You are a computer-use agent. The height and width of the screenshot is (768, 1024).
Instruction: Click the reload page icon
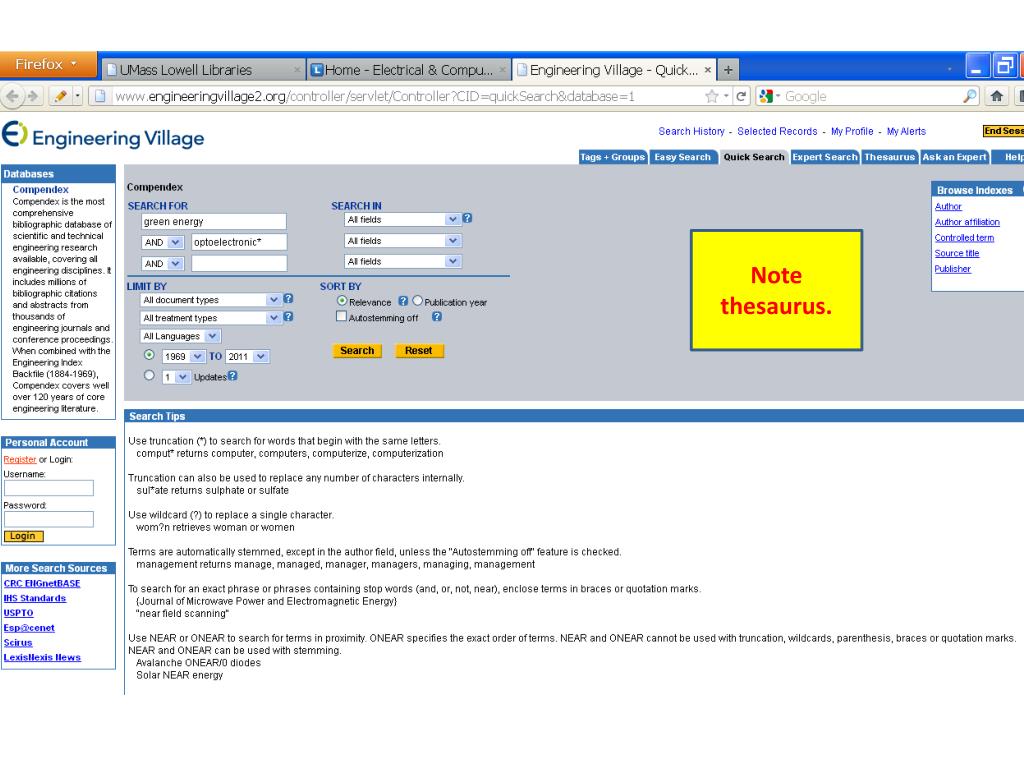tap(741, 96)
